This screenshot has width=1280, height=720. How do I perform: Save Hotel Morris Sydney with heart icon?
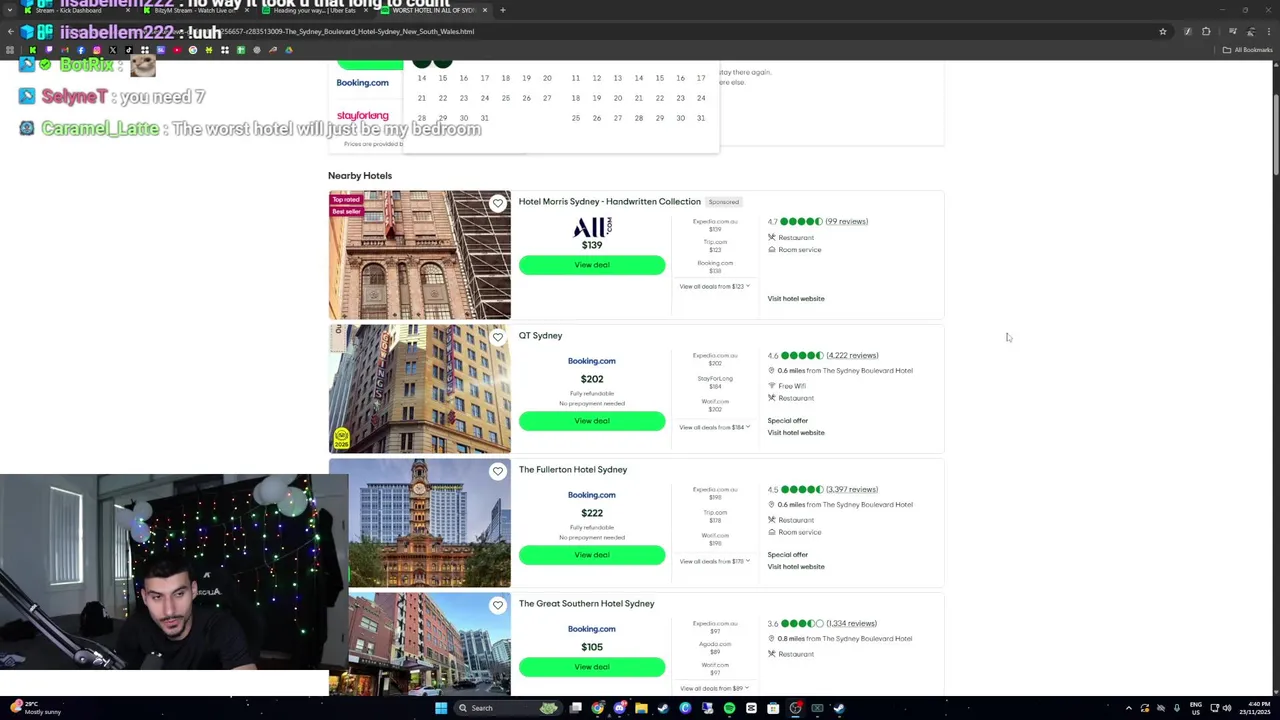498,203
